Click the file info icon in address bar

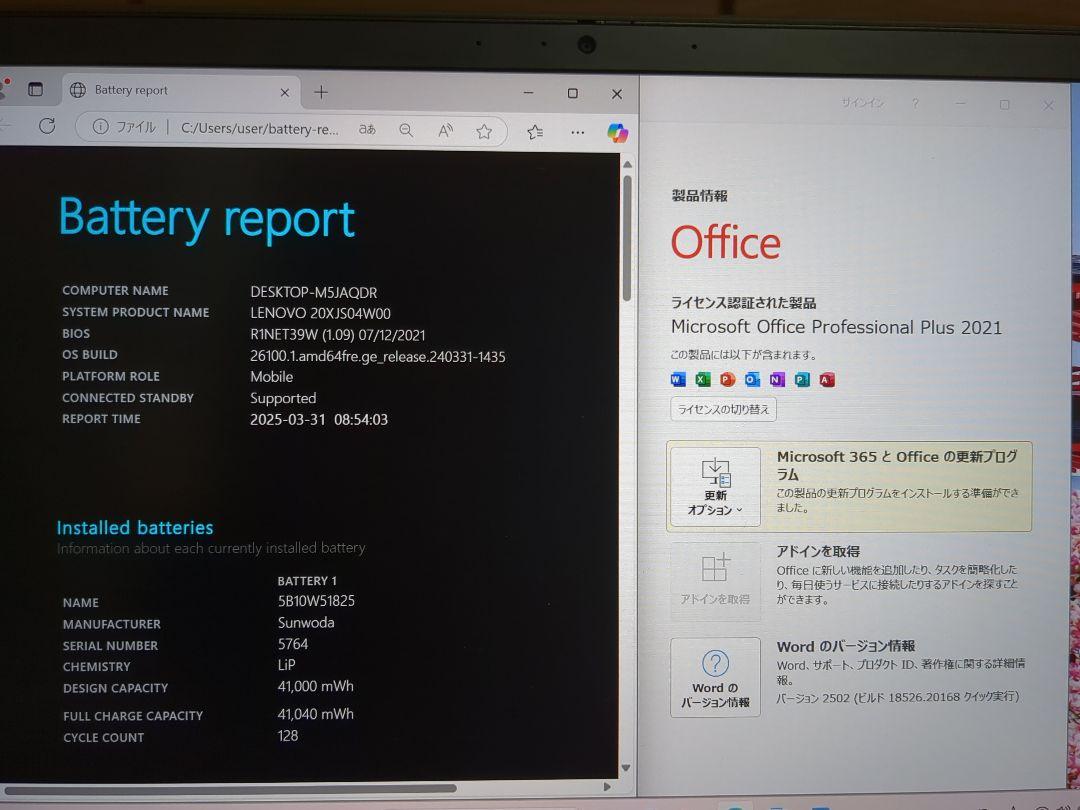[101, 127]
